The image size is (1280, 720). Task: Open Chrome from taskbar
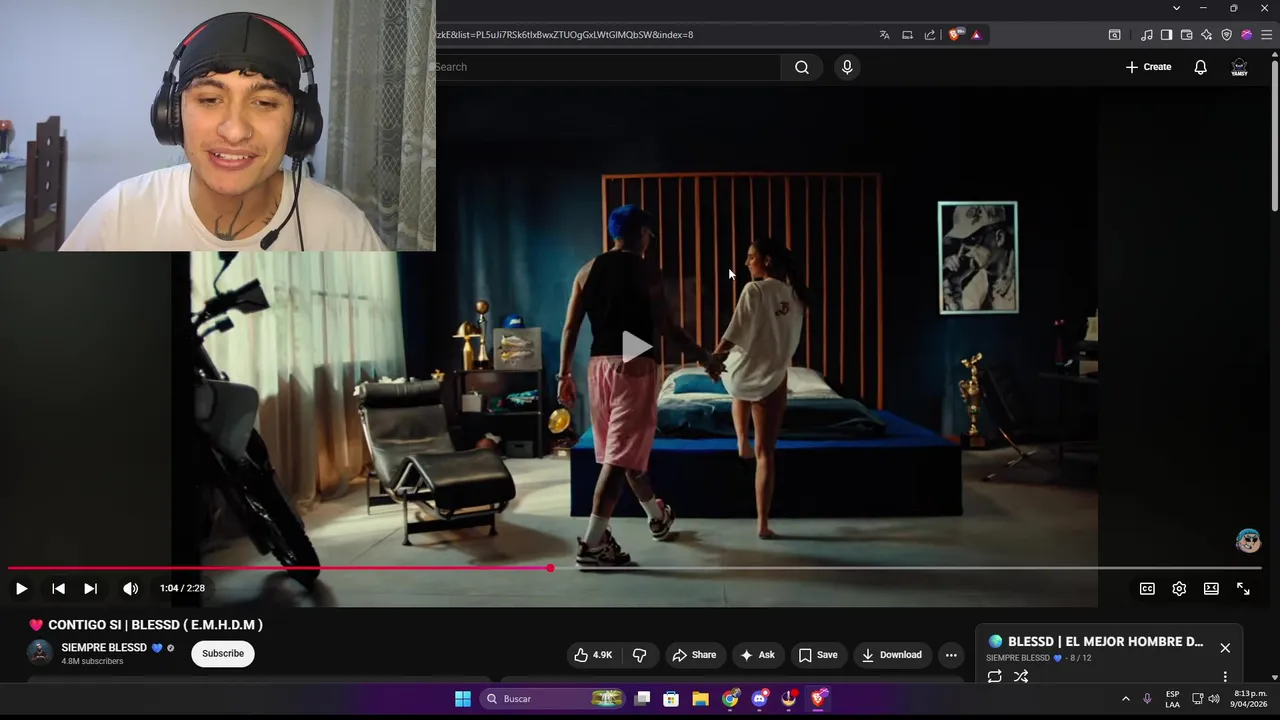click(730, 699)
